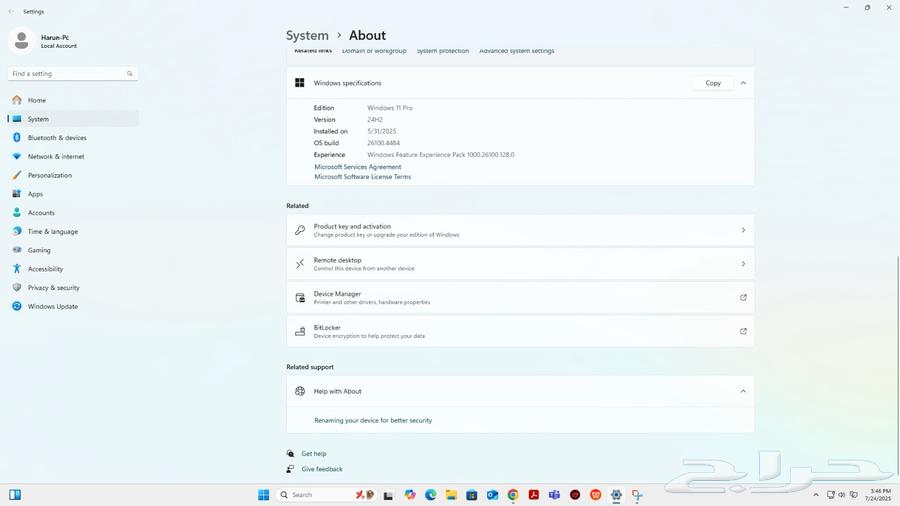The height and width of the screenshot is (506, 900).
Task: Click the volume speaker tray icon
Action: 841,495
